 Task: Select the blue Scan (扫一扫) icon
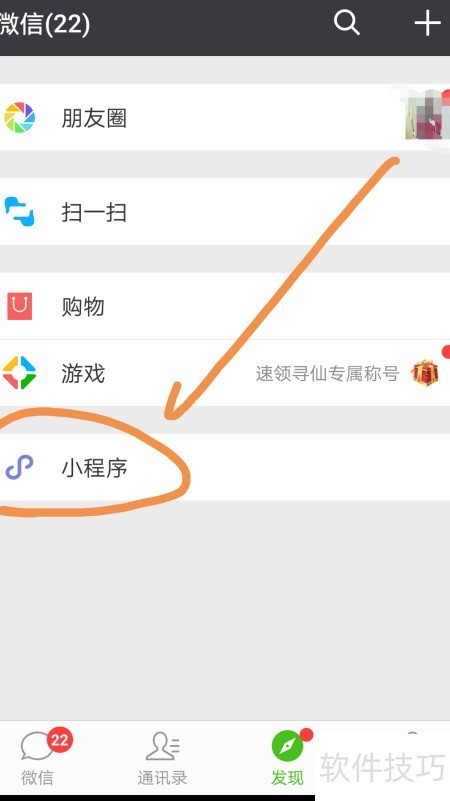[x=19, y=211]
